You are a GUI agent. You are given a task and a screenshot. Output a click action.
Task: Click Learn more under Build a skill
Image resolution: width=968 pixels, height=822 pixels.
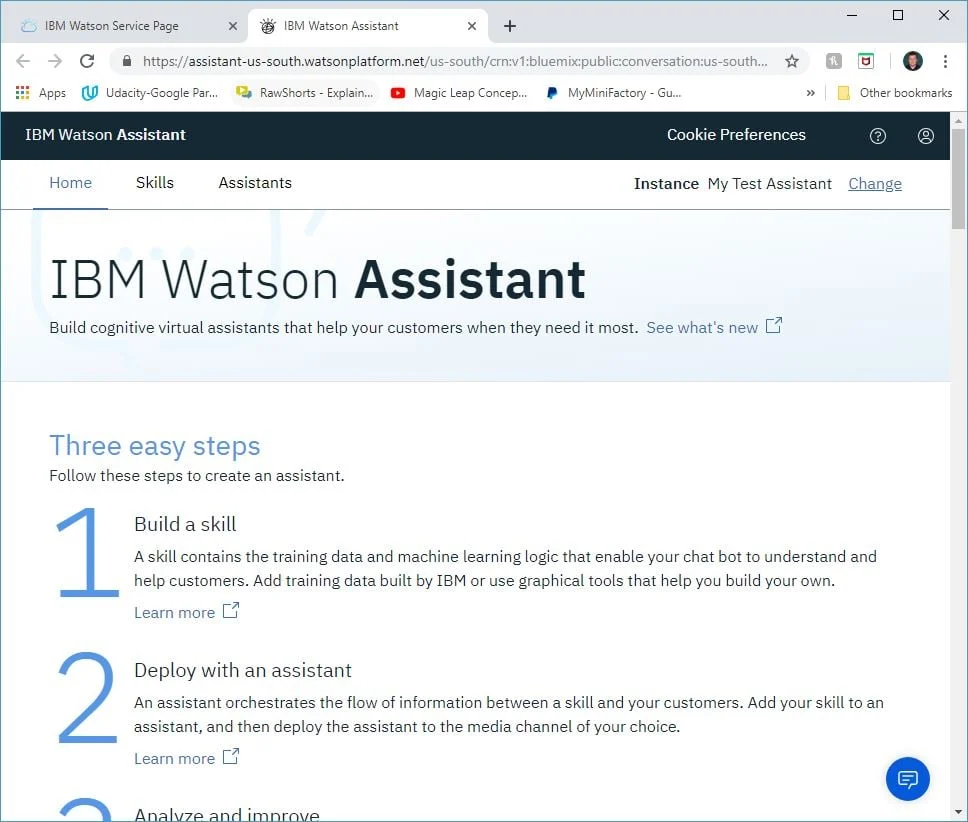coord(186,612)
